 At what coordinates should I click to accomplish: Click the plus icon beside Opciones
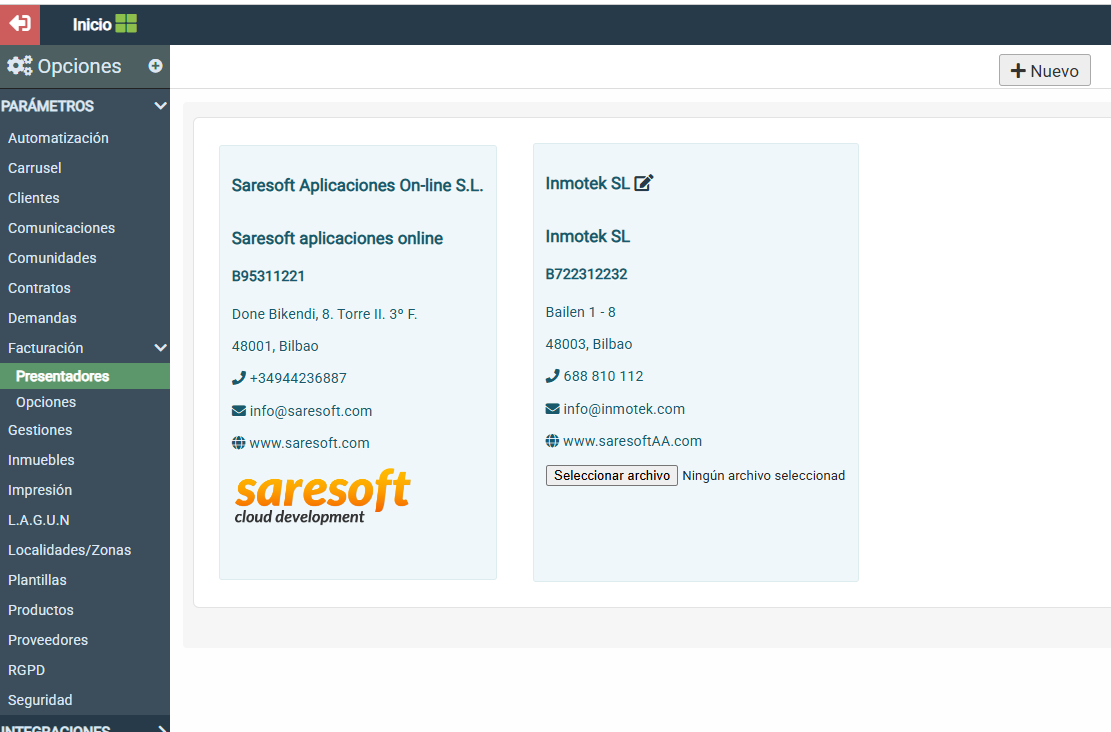(155, 66)
